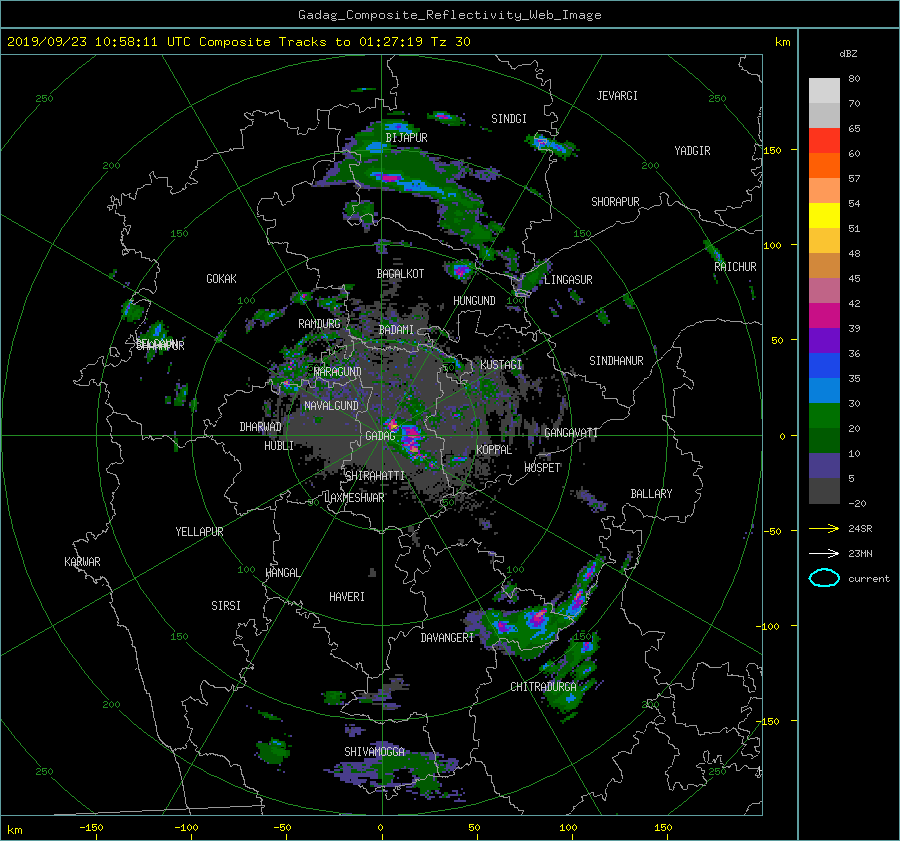Click the white 23MN arrow legend icon
The height and width of the screenshot is (841, 900).
(x=824, y=553)
